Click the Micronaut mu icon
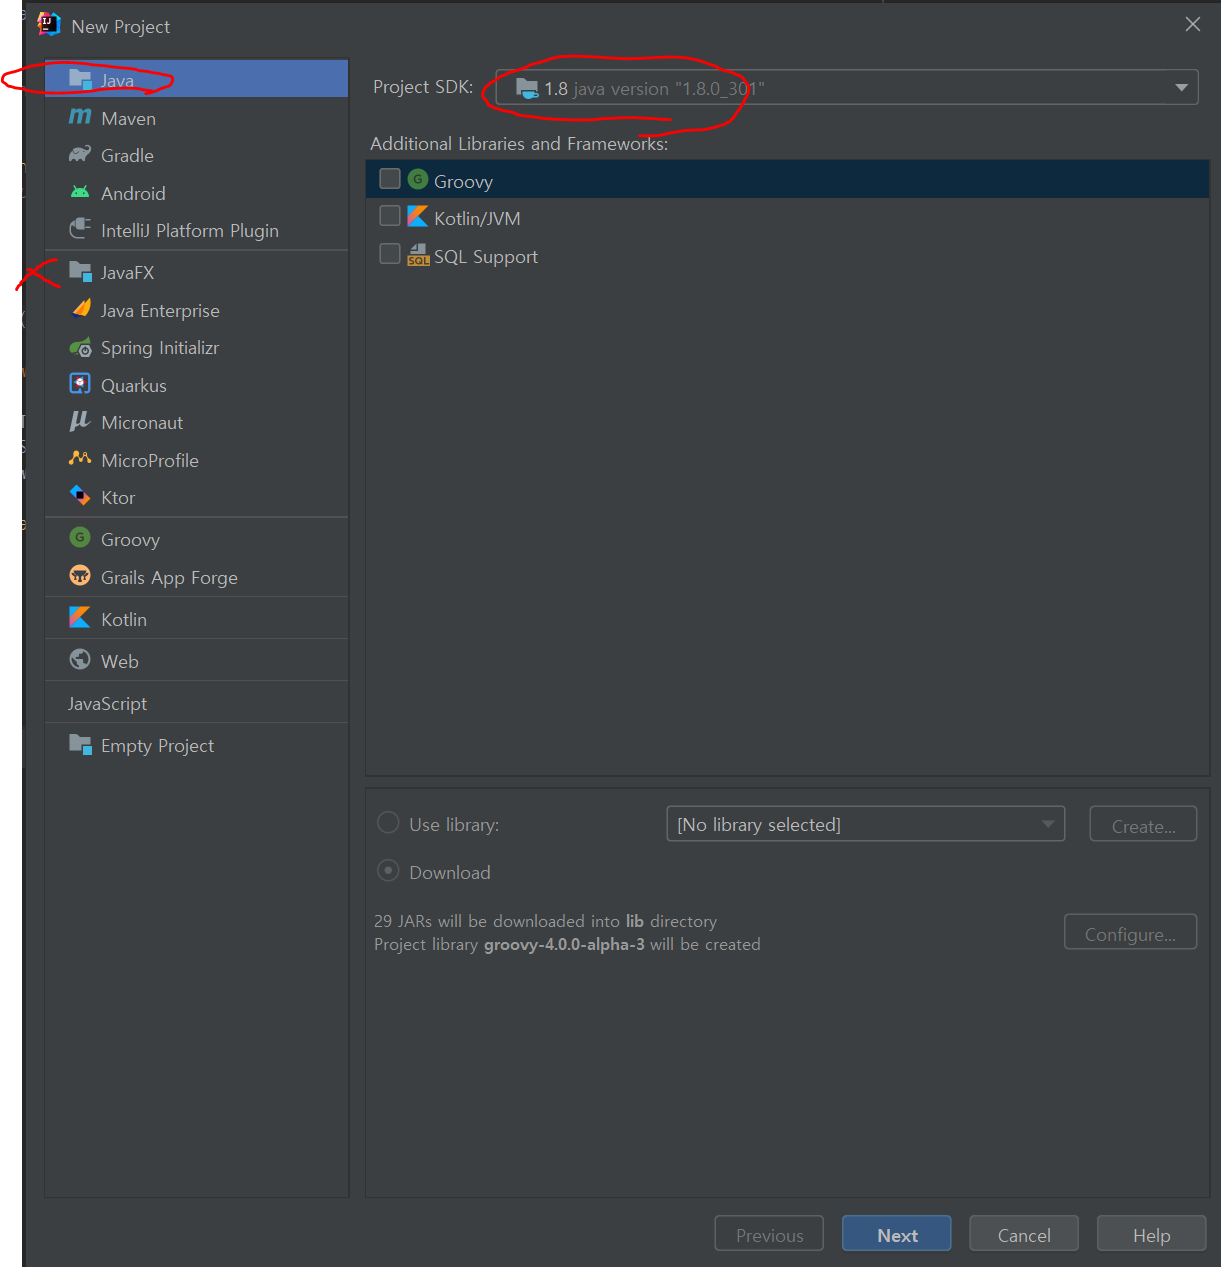Screen dimensions: 1221x1267 (80, 421)
